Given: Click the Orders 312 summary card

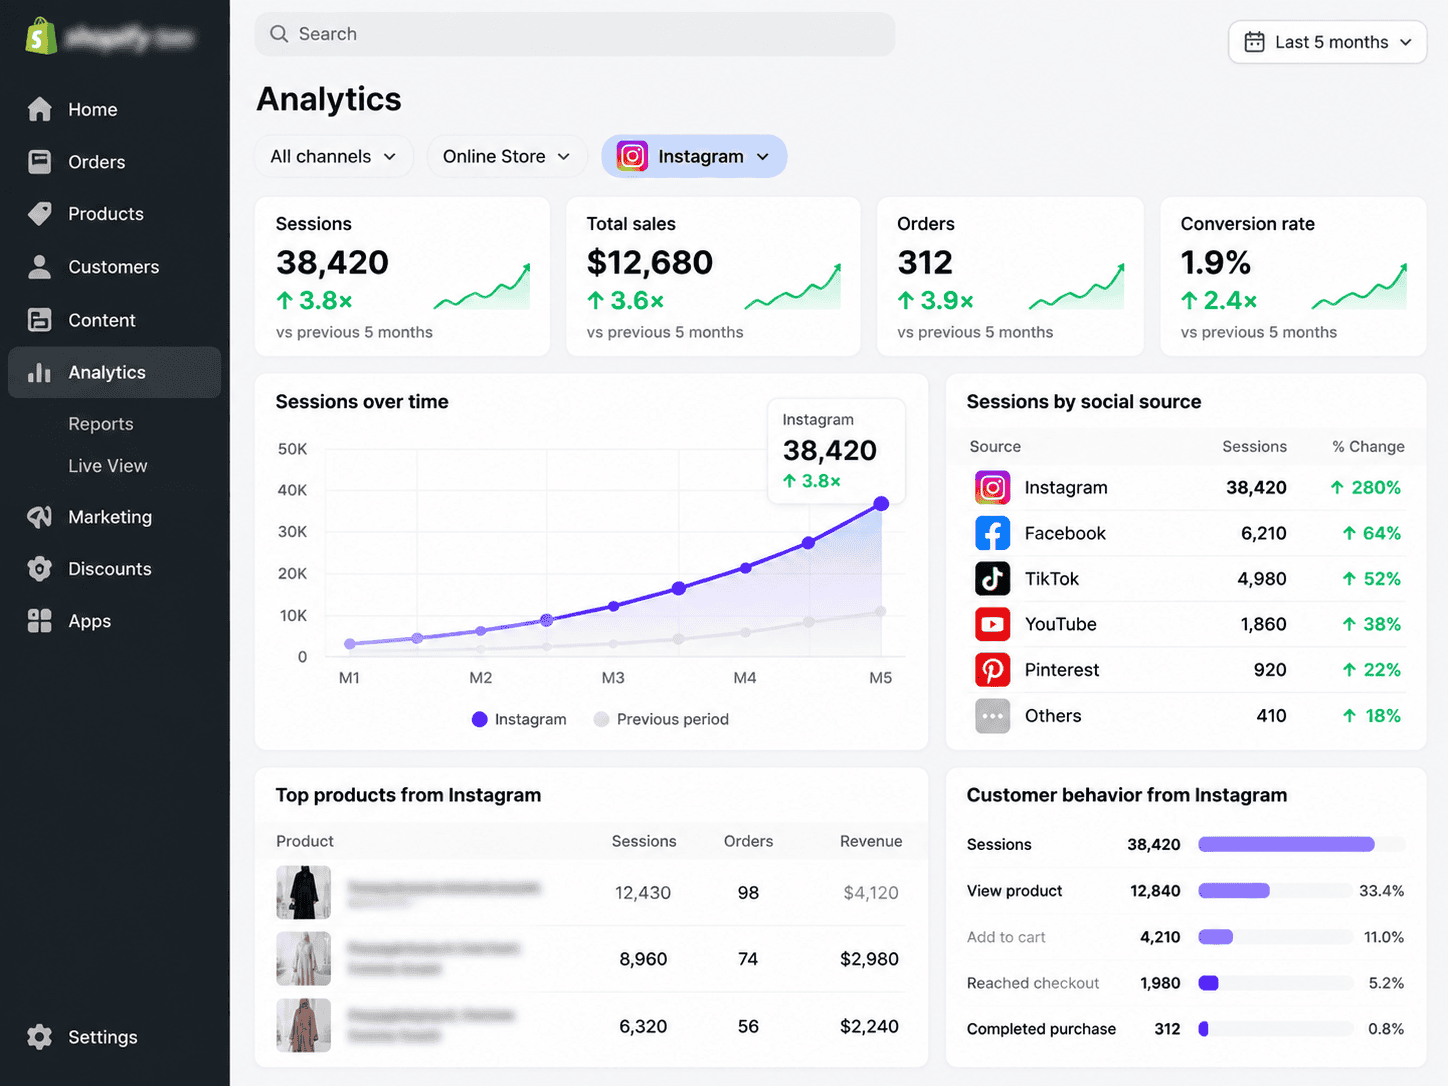Looking at the screenshot, I should [x=1010, y=276].
